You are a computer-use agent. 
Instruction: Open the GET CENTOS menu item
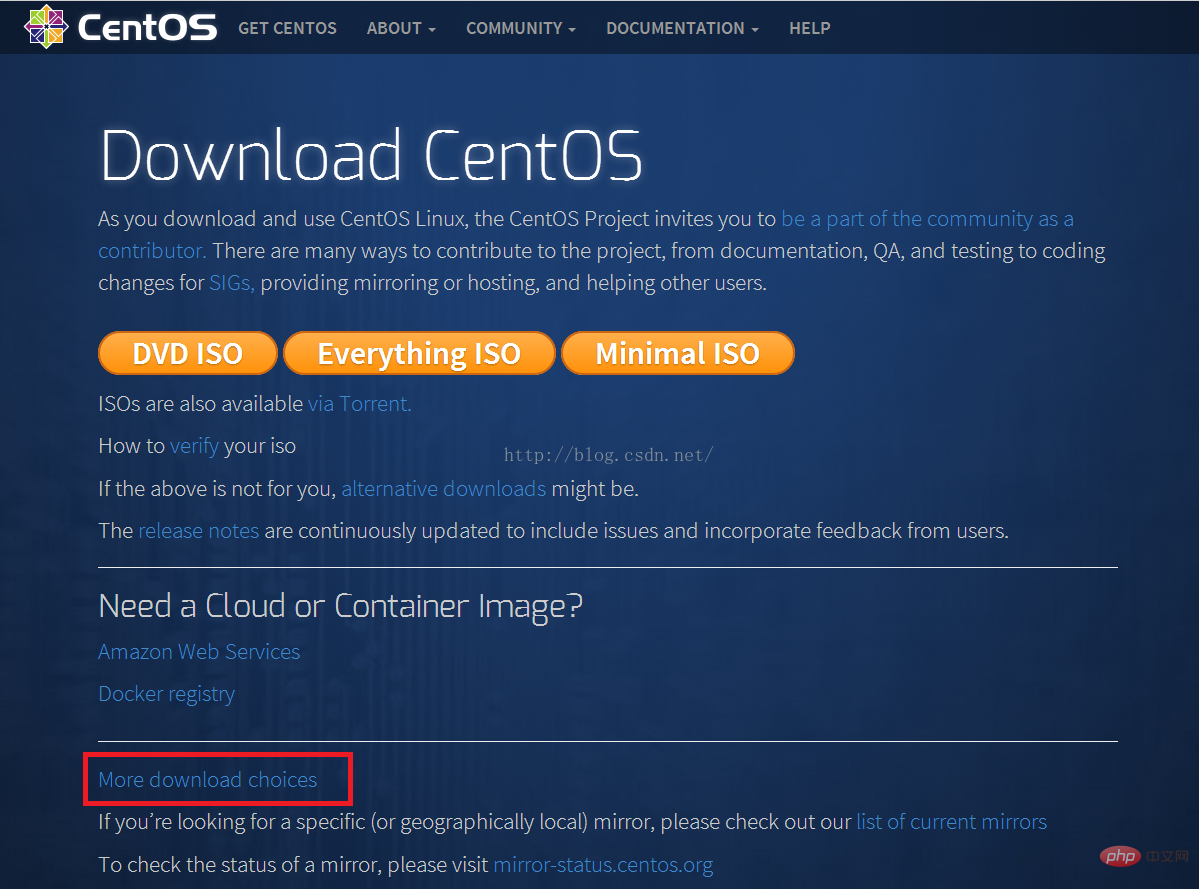coord(288,28)
